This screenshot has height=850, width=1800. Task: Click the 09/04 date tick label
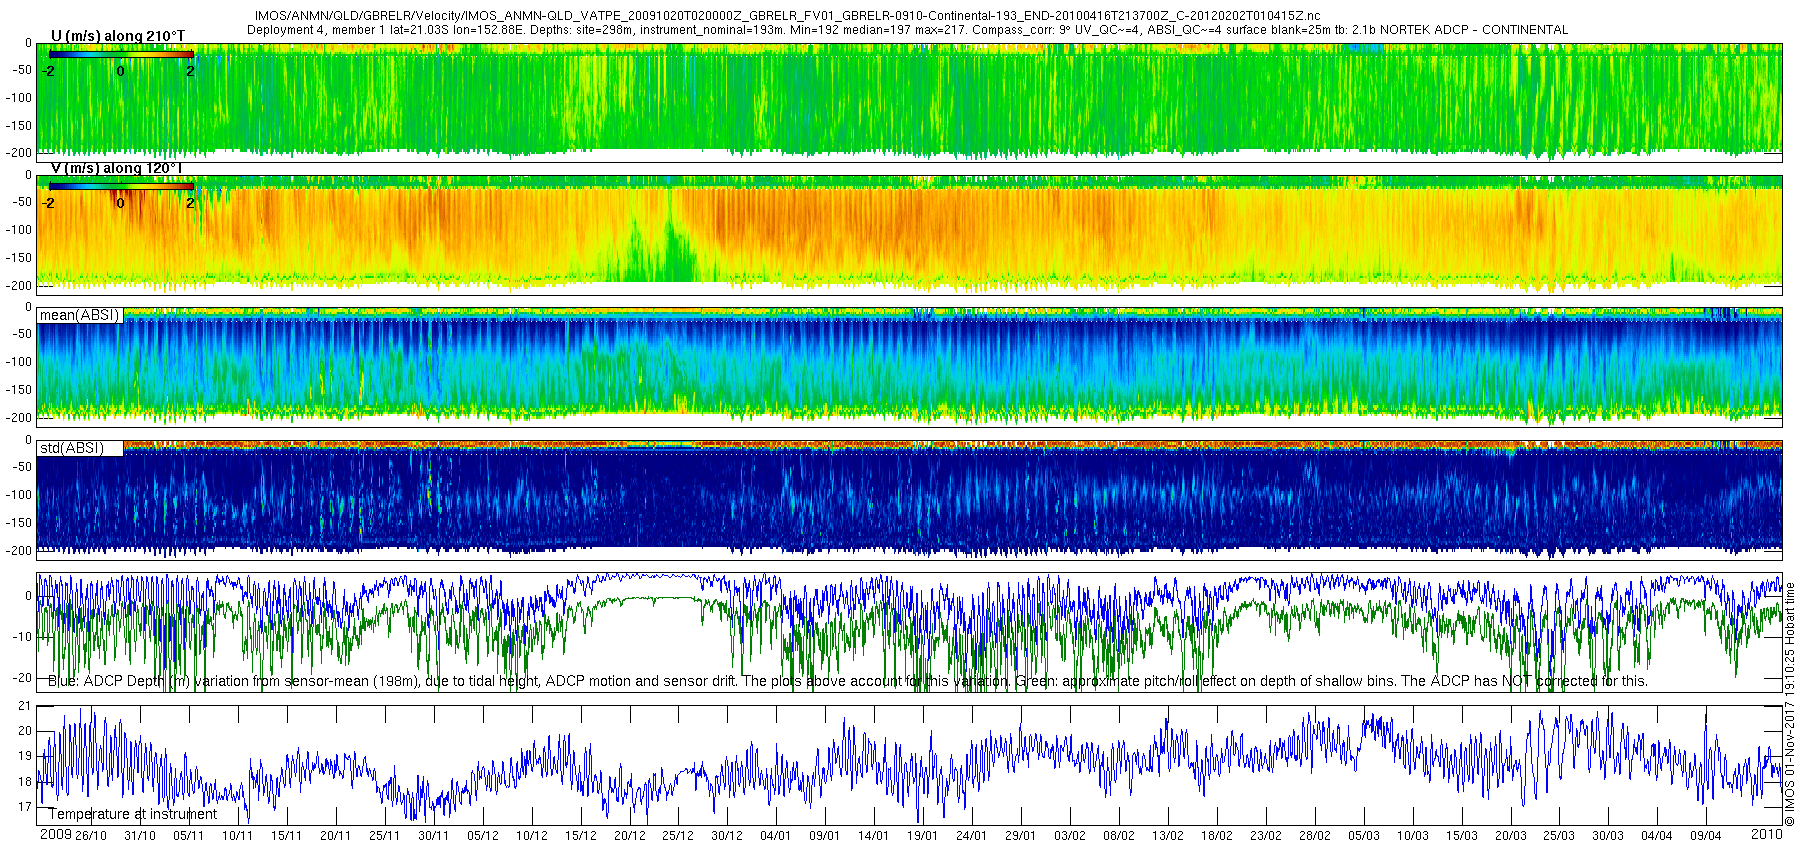pos(1706,836)
